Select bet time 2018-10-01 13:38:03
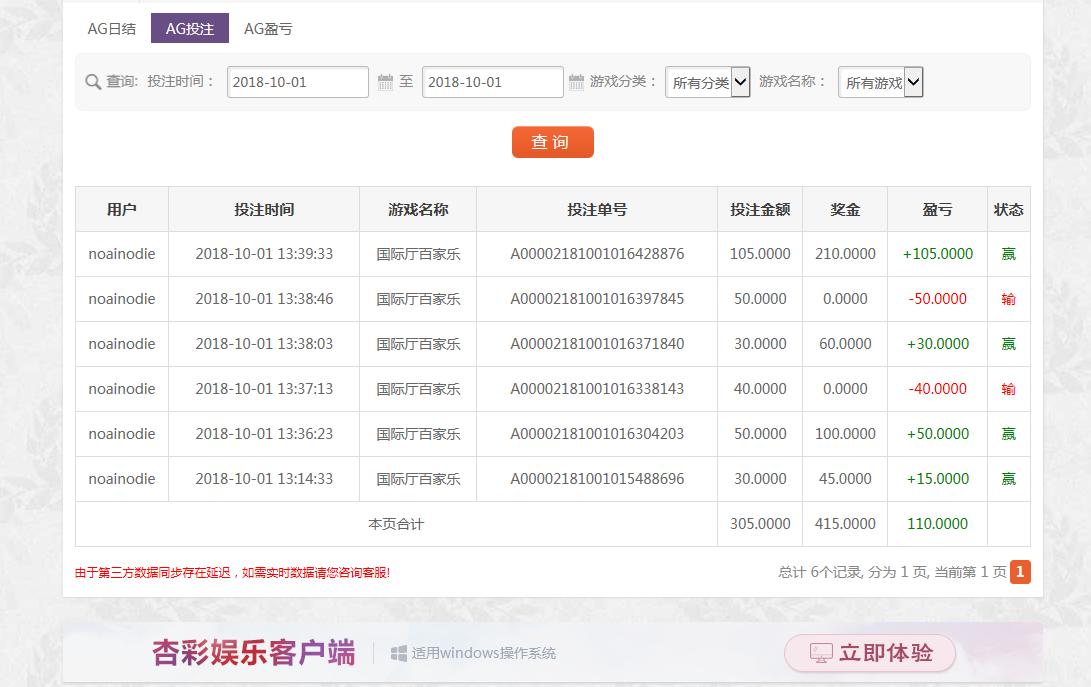 (264, 344)
